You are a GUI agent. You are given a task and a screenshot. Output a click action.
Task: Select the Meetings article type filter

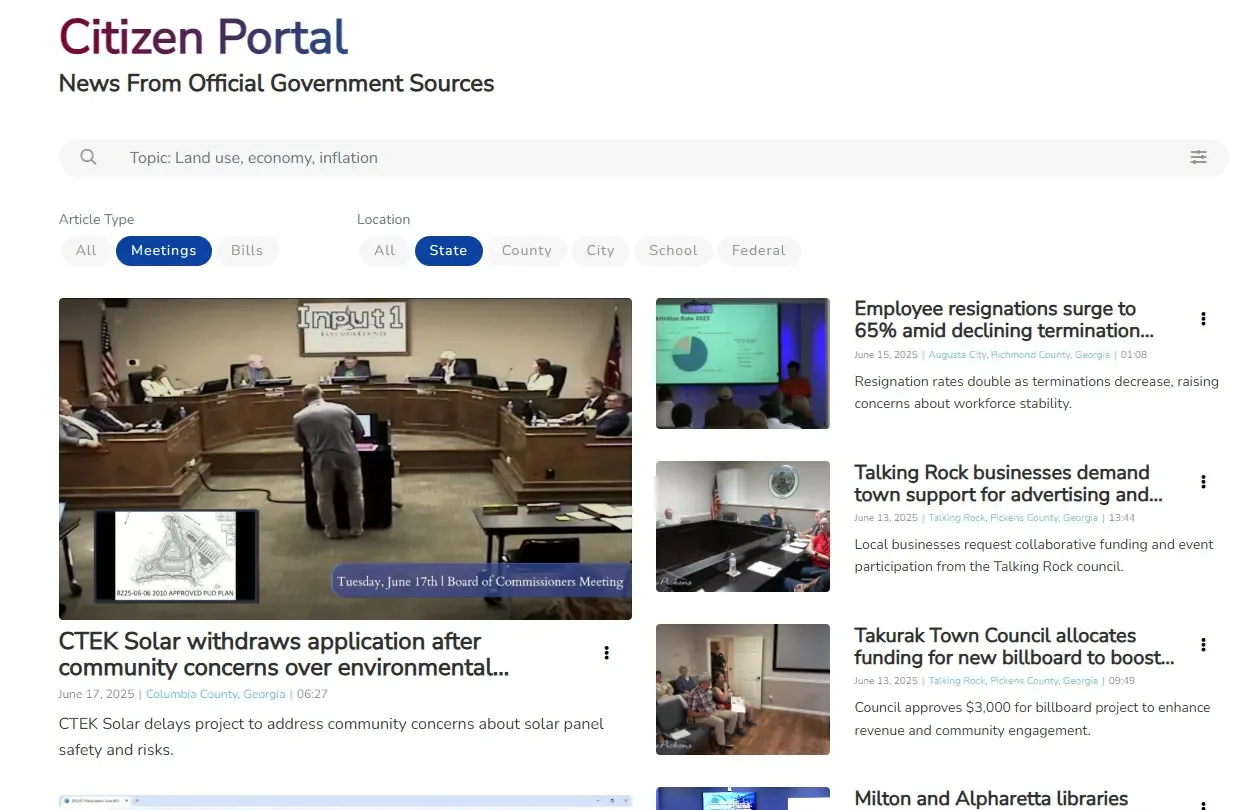point(164,251)
